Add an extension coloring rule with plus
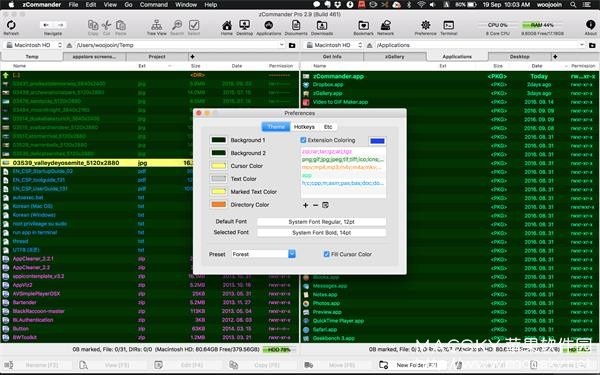 [305, 205]
